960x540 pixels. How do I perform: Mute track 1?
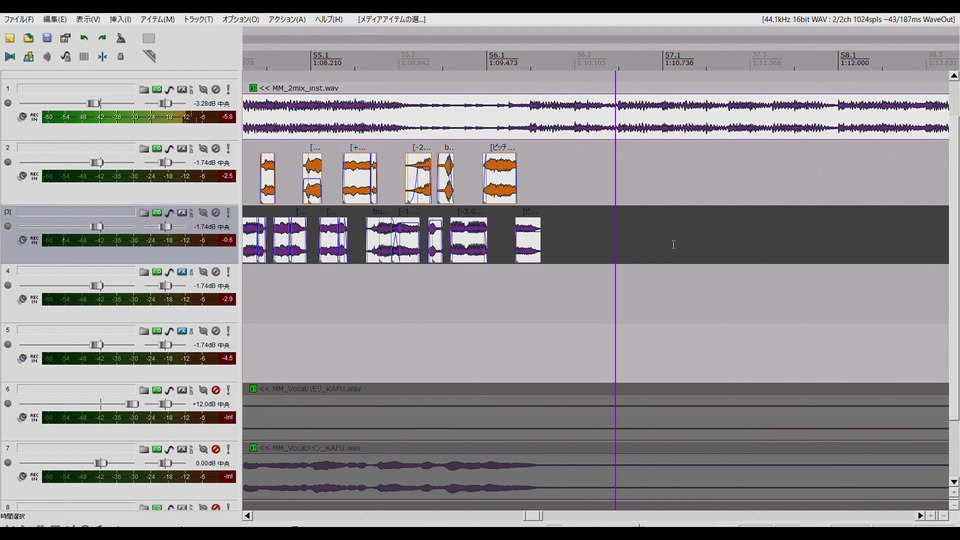[x=216, y=89]
